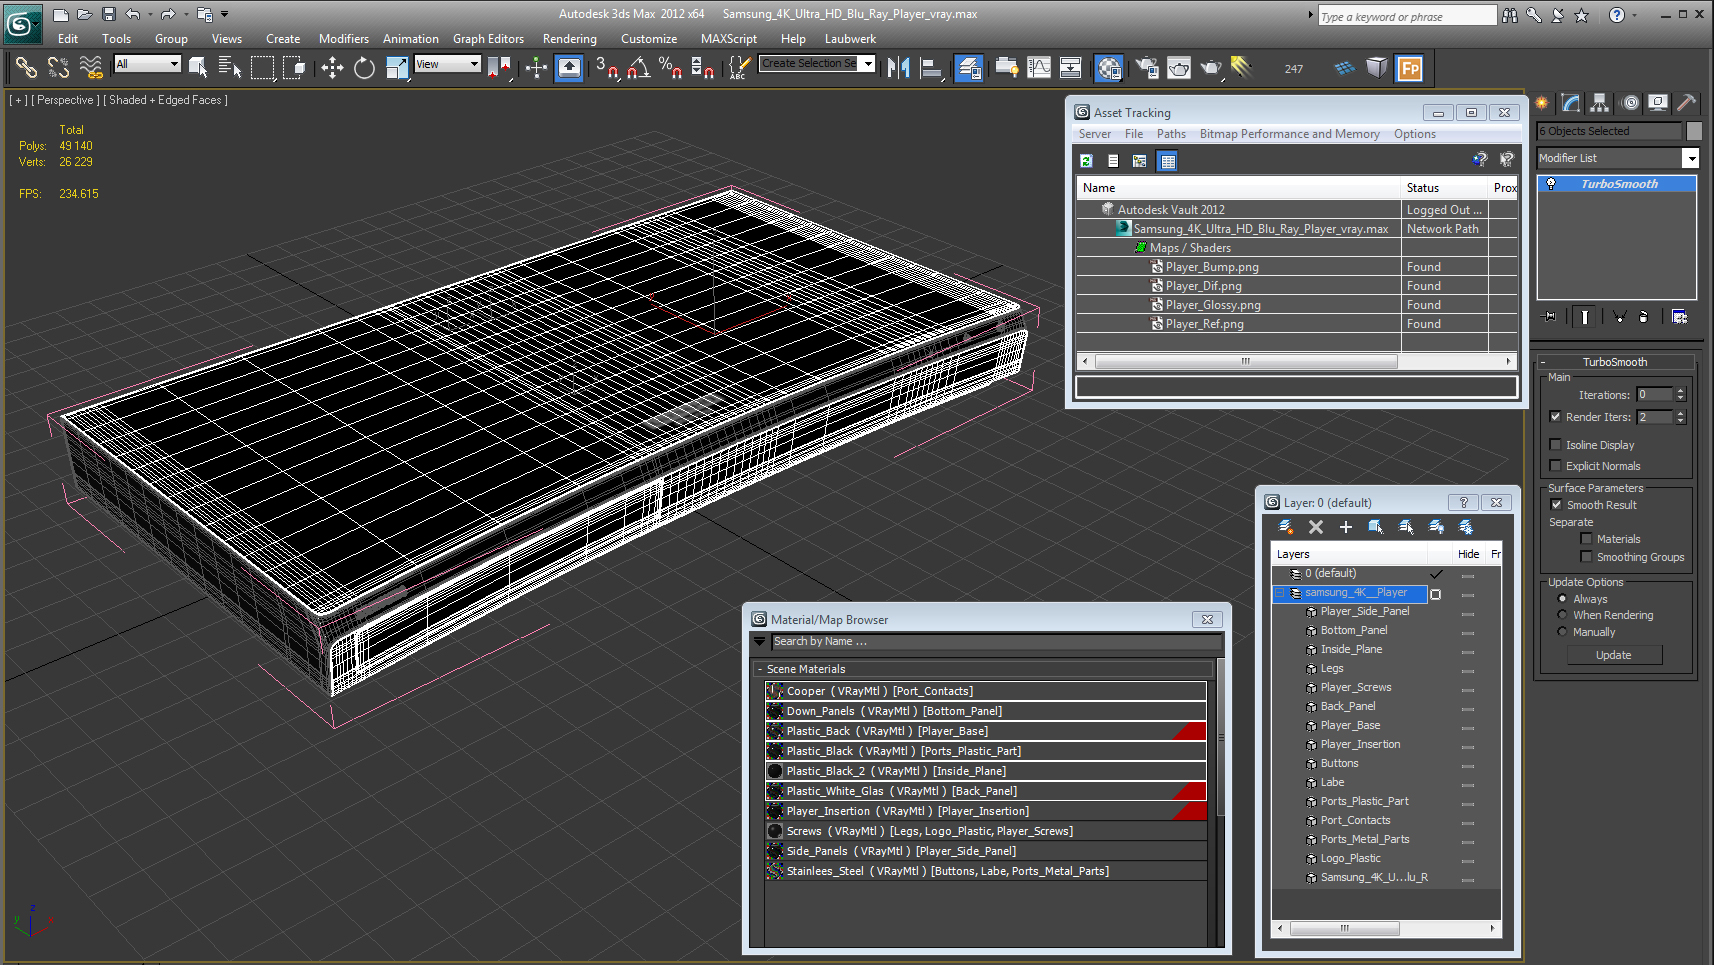Open Curve Editor from toolbar
This screenshot has height=965, width=1714.
(1039, 67)
